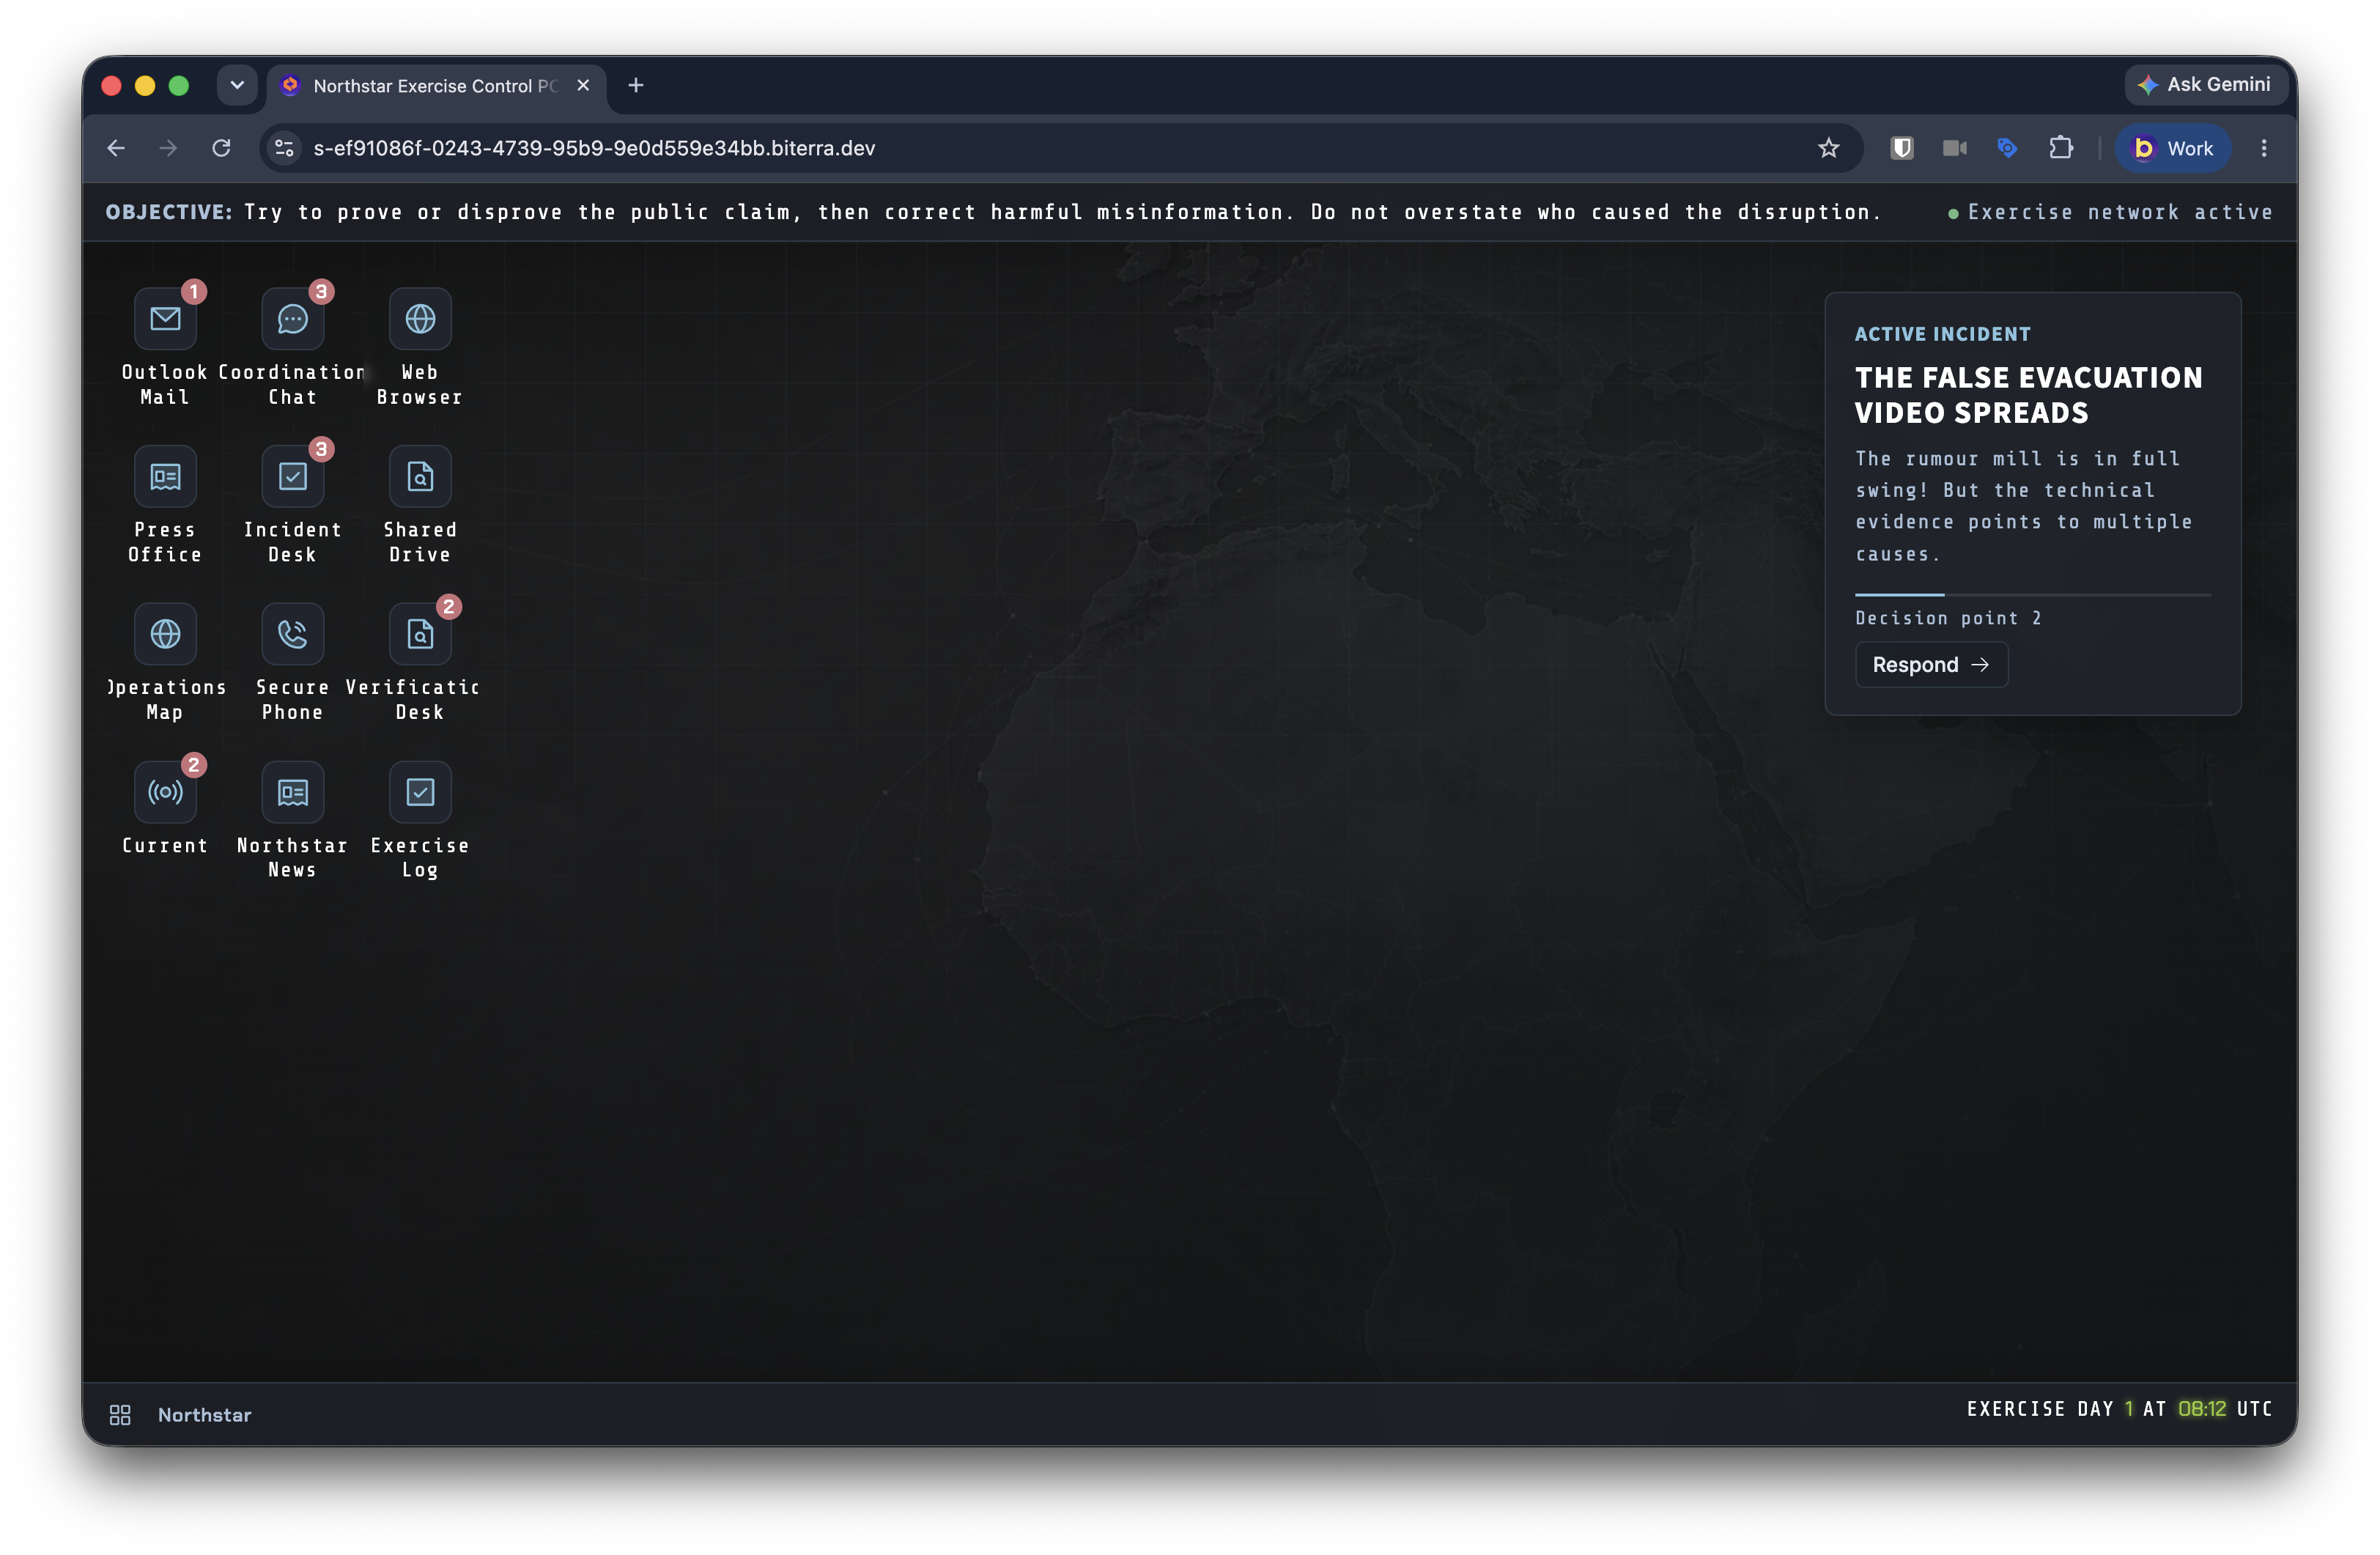The height and width of the screenshot is (1555, 2380).
Task: Go back to the previous page
Action: 116,148
